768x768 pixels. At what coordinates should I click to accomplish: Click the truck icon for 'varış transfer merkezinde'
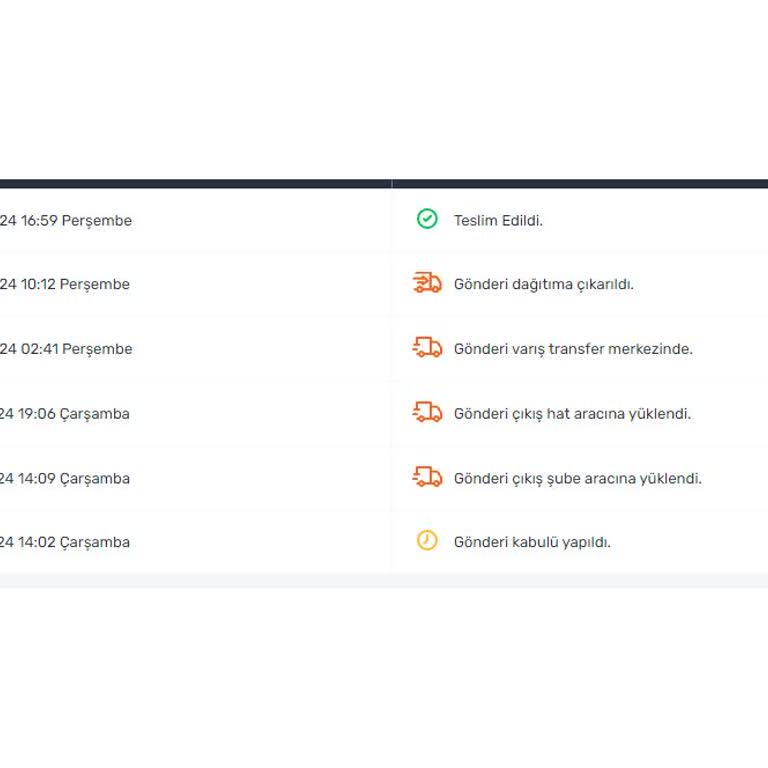[427, 348]
